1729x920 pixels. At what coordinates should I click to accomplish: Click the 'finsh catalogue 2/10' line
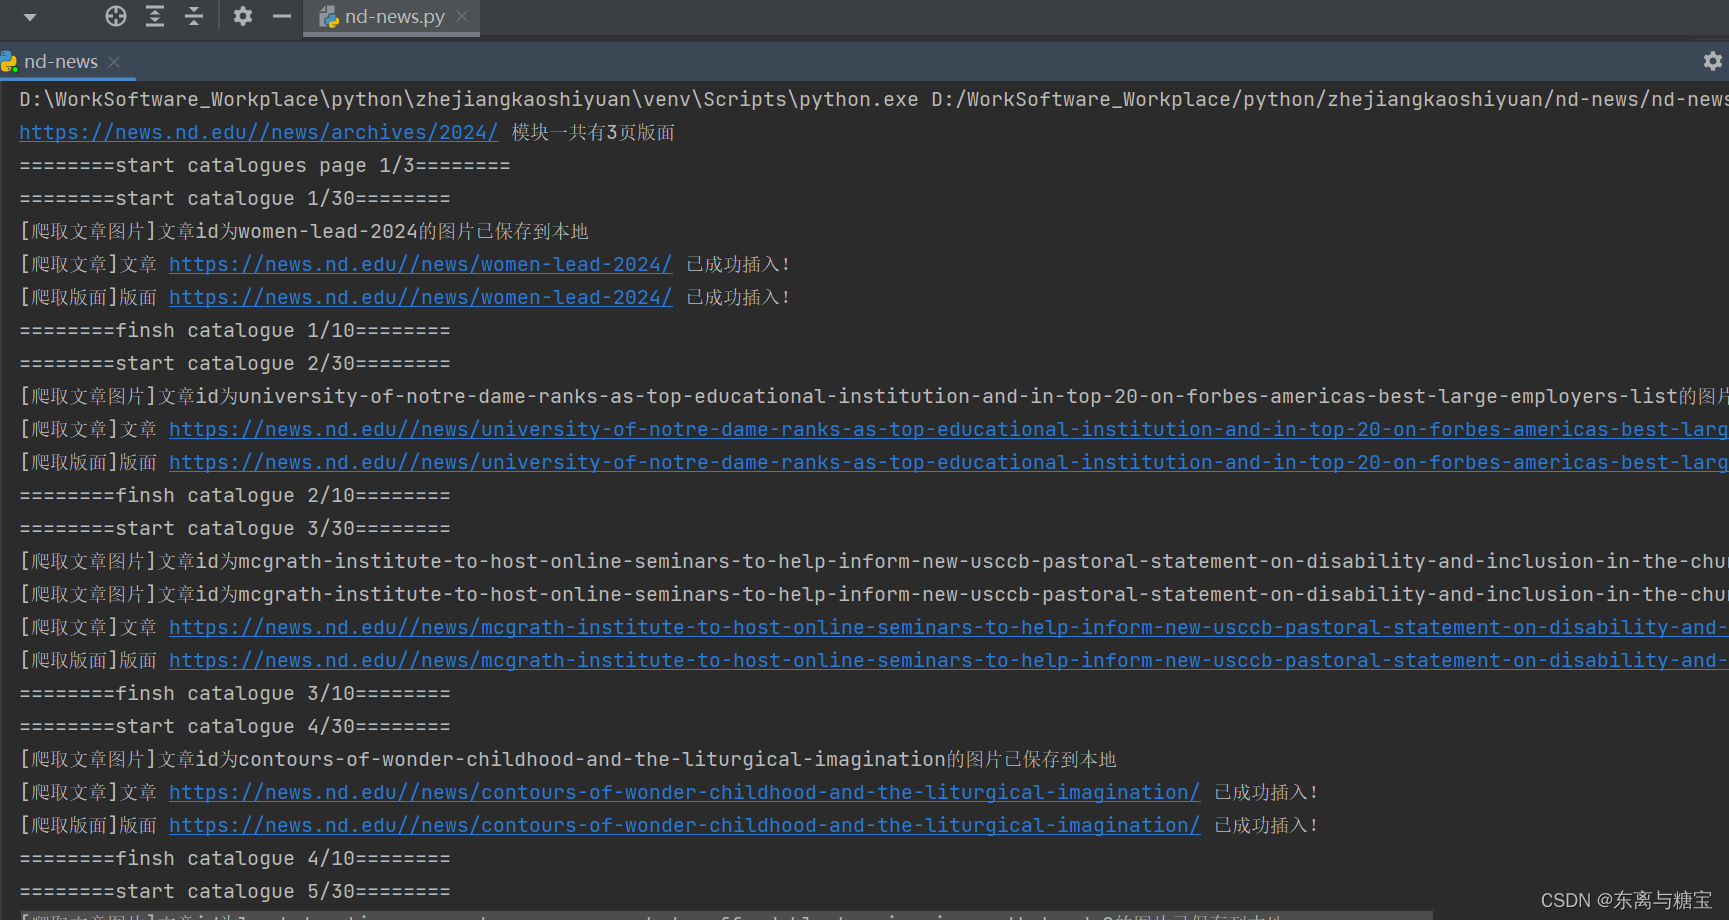point(235,495)
